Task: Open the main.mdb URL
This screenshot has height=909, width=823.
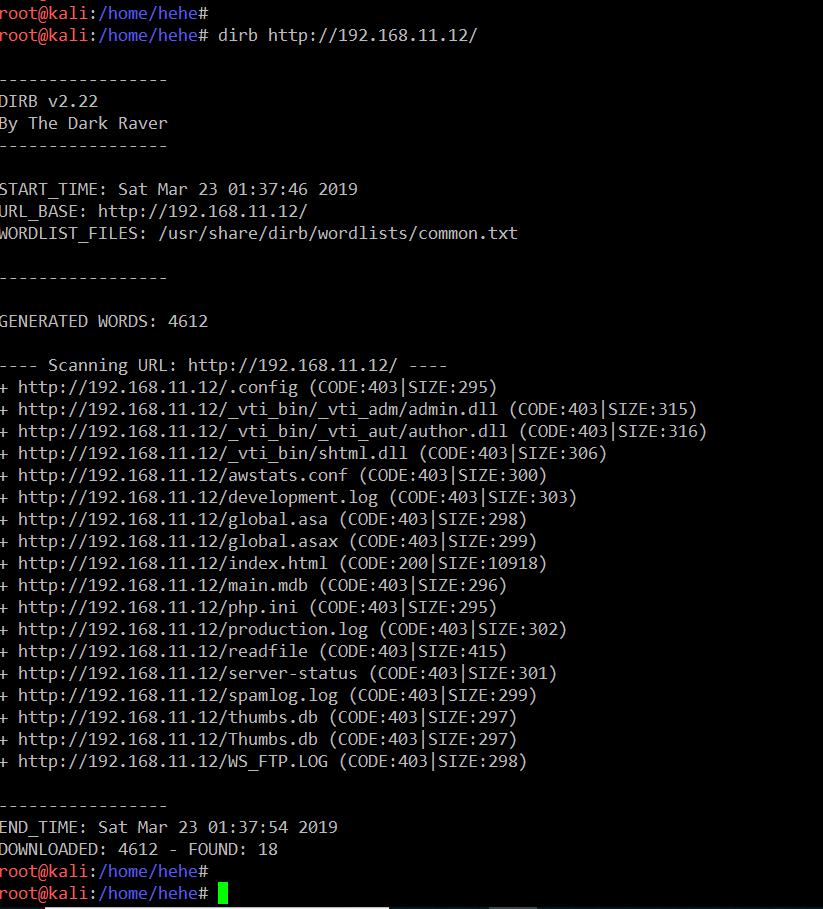Action: click(x=162, y=585)
